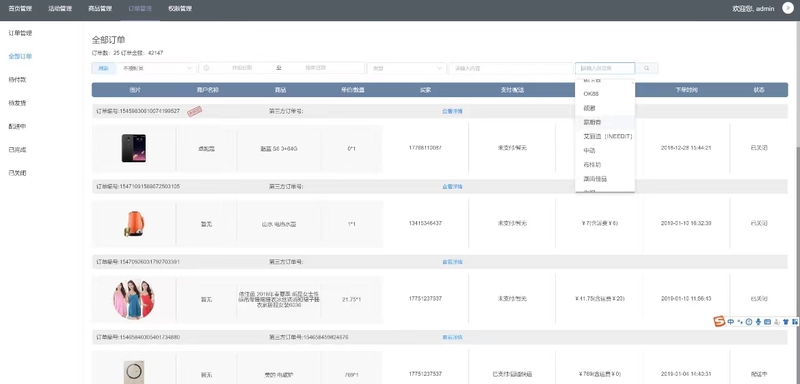The width and height of the screenshot is (800, 384).
Task: Click the 下单时间 column header
Action: [x=686, y=90]
